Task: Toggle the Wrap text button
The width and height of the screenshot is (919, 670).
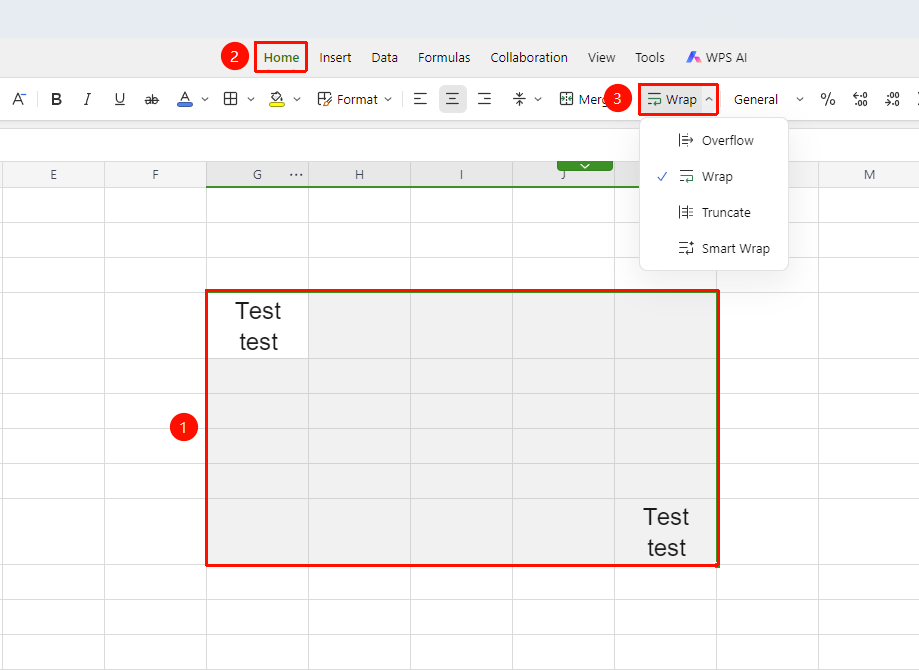Action: pyautogui.click(x=672, y=99)
